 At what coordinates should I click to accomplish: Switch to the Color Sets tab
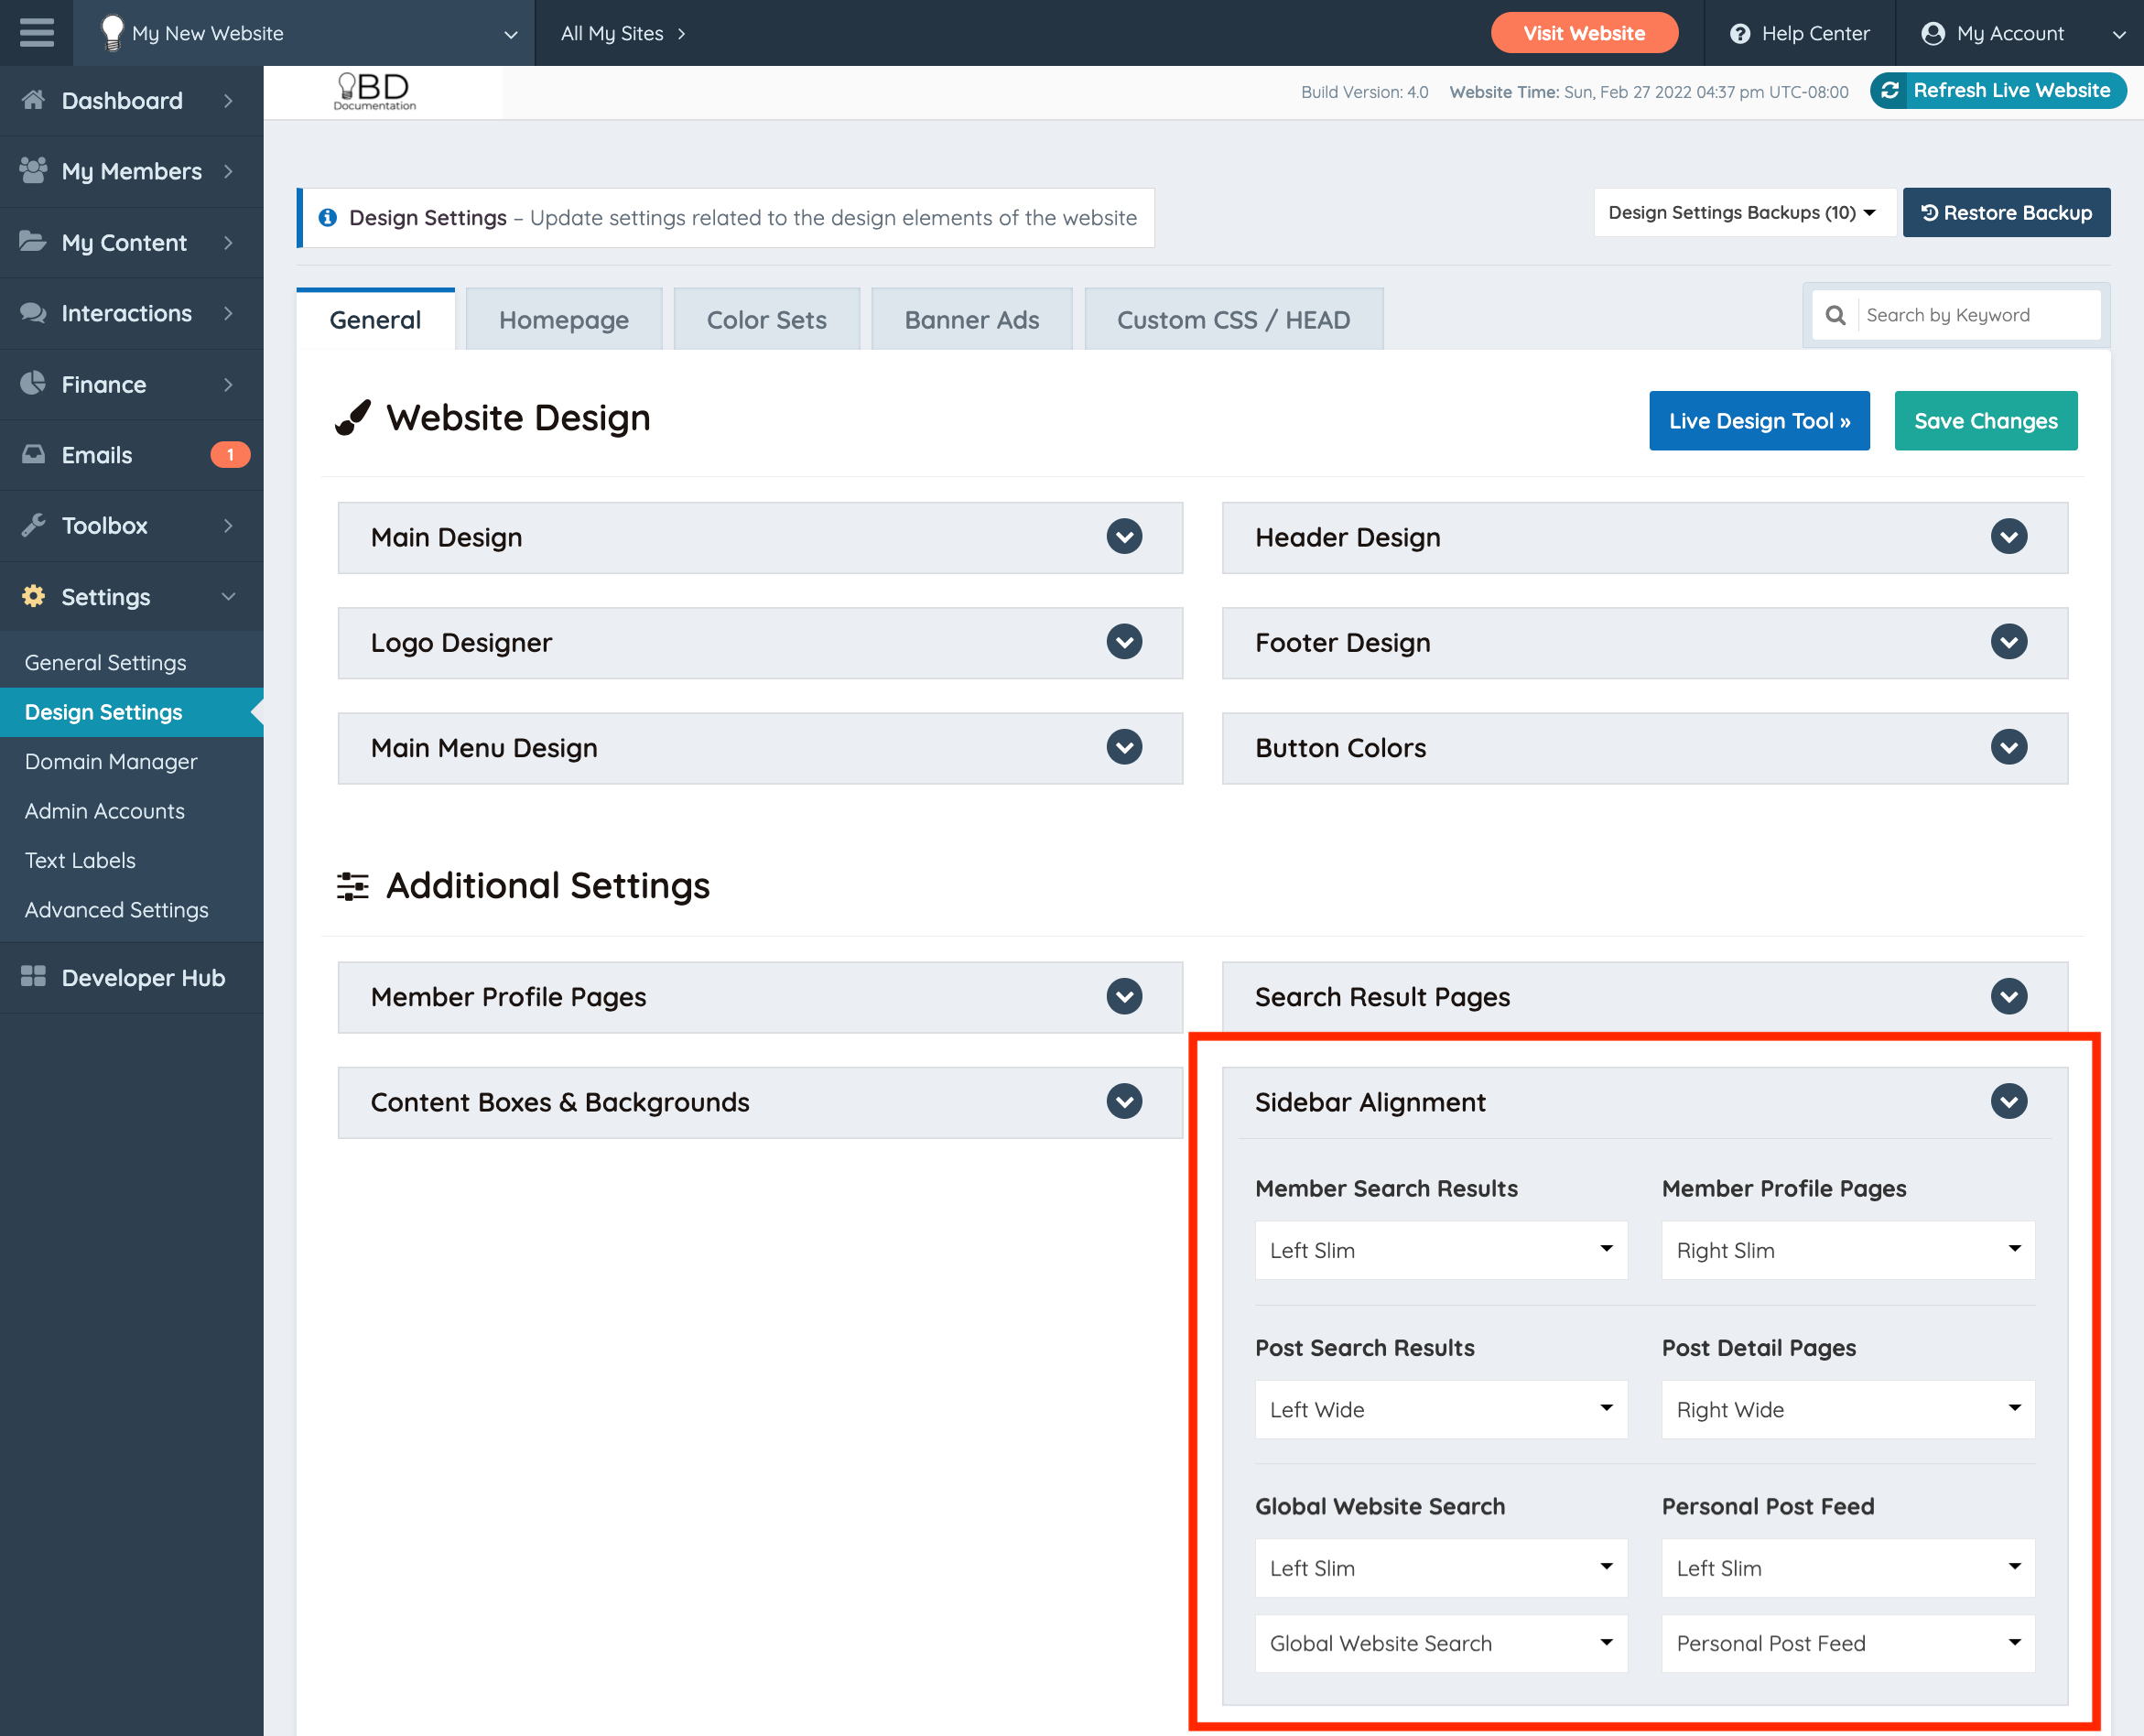(766, 319)
